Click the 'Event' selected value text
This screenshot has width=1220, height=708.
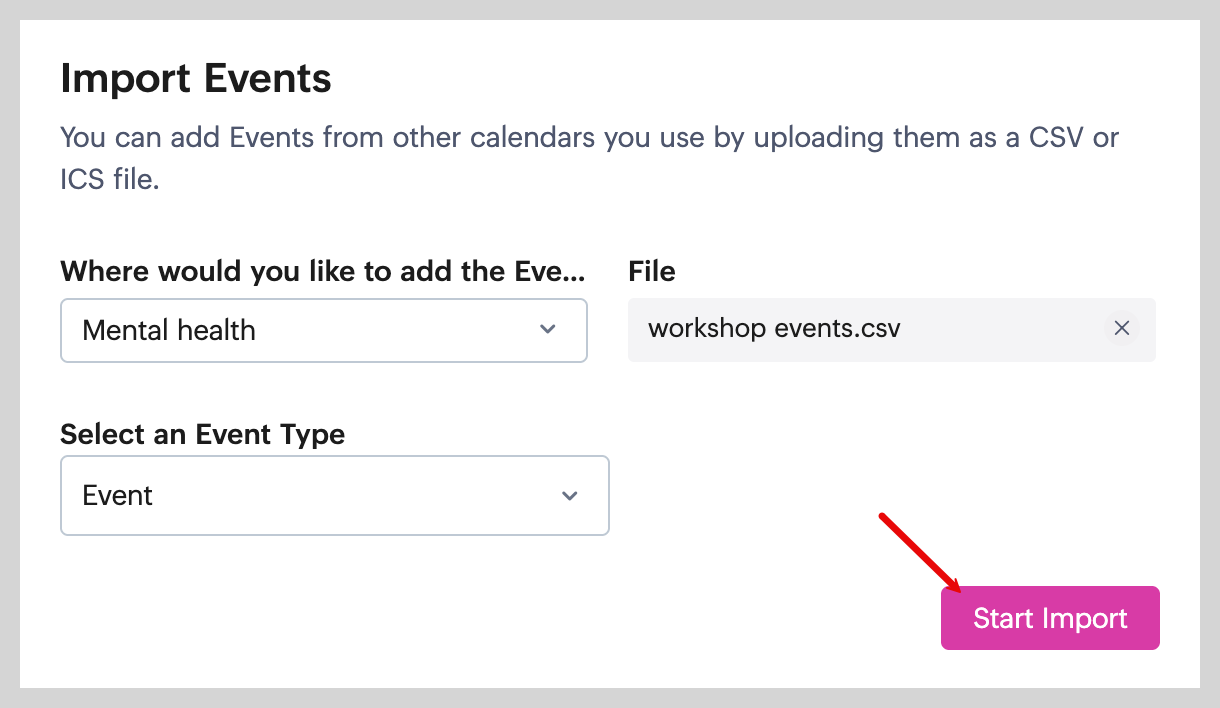click(118, 496)
